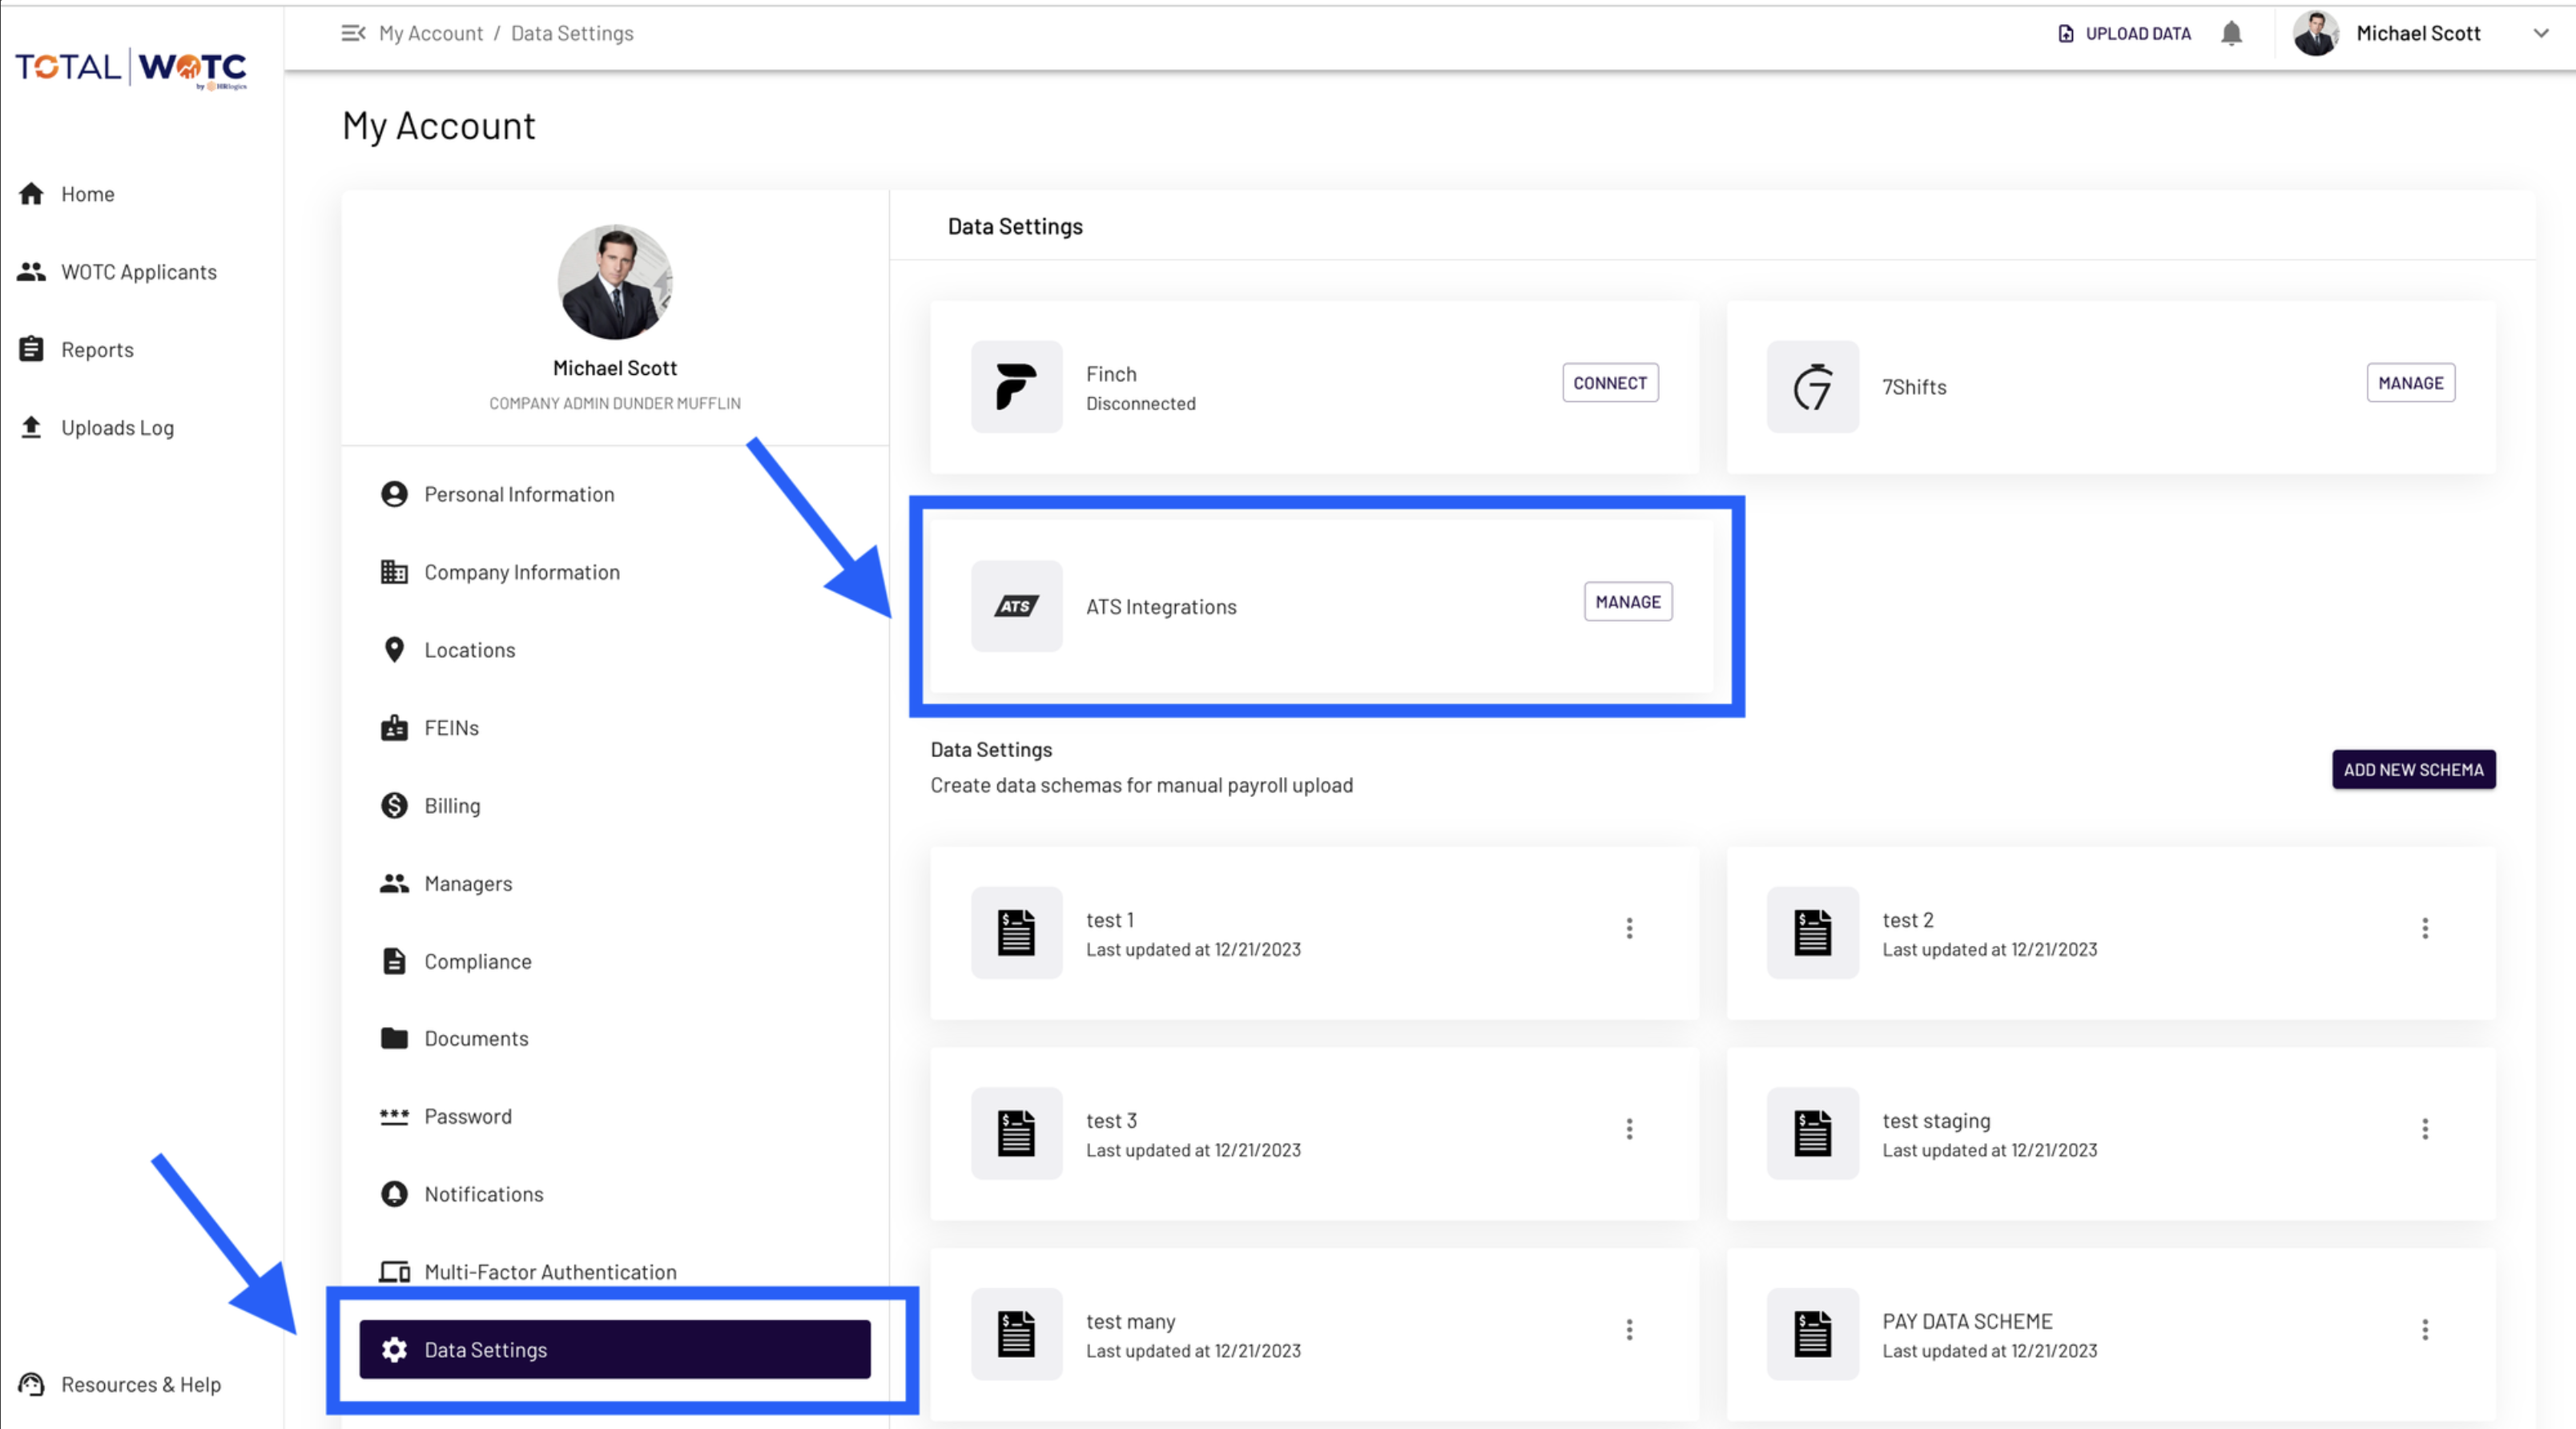The width and height of the screenshot is (2576, 1429).
Task: Click Michael Scott's large profile photo
Action: (x=614, y=282)
